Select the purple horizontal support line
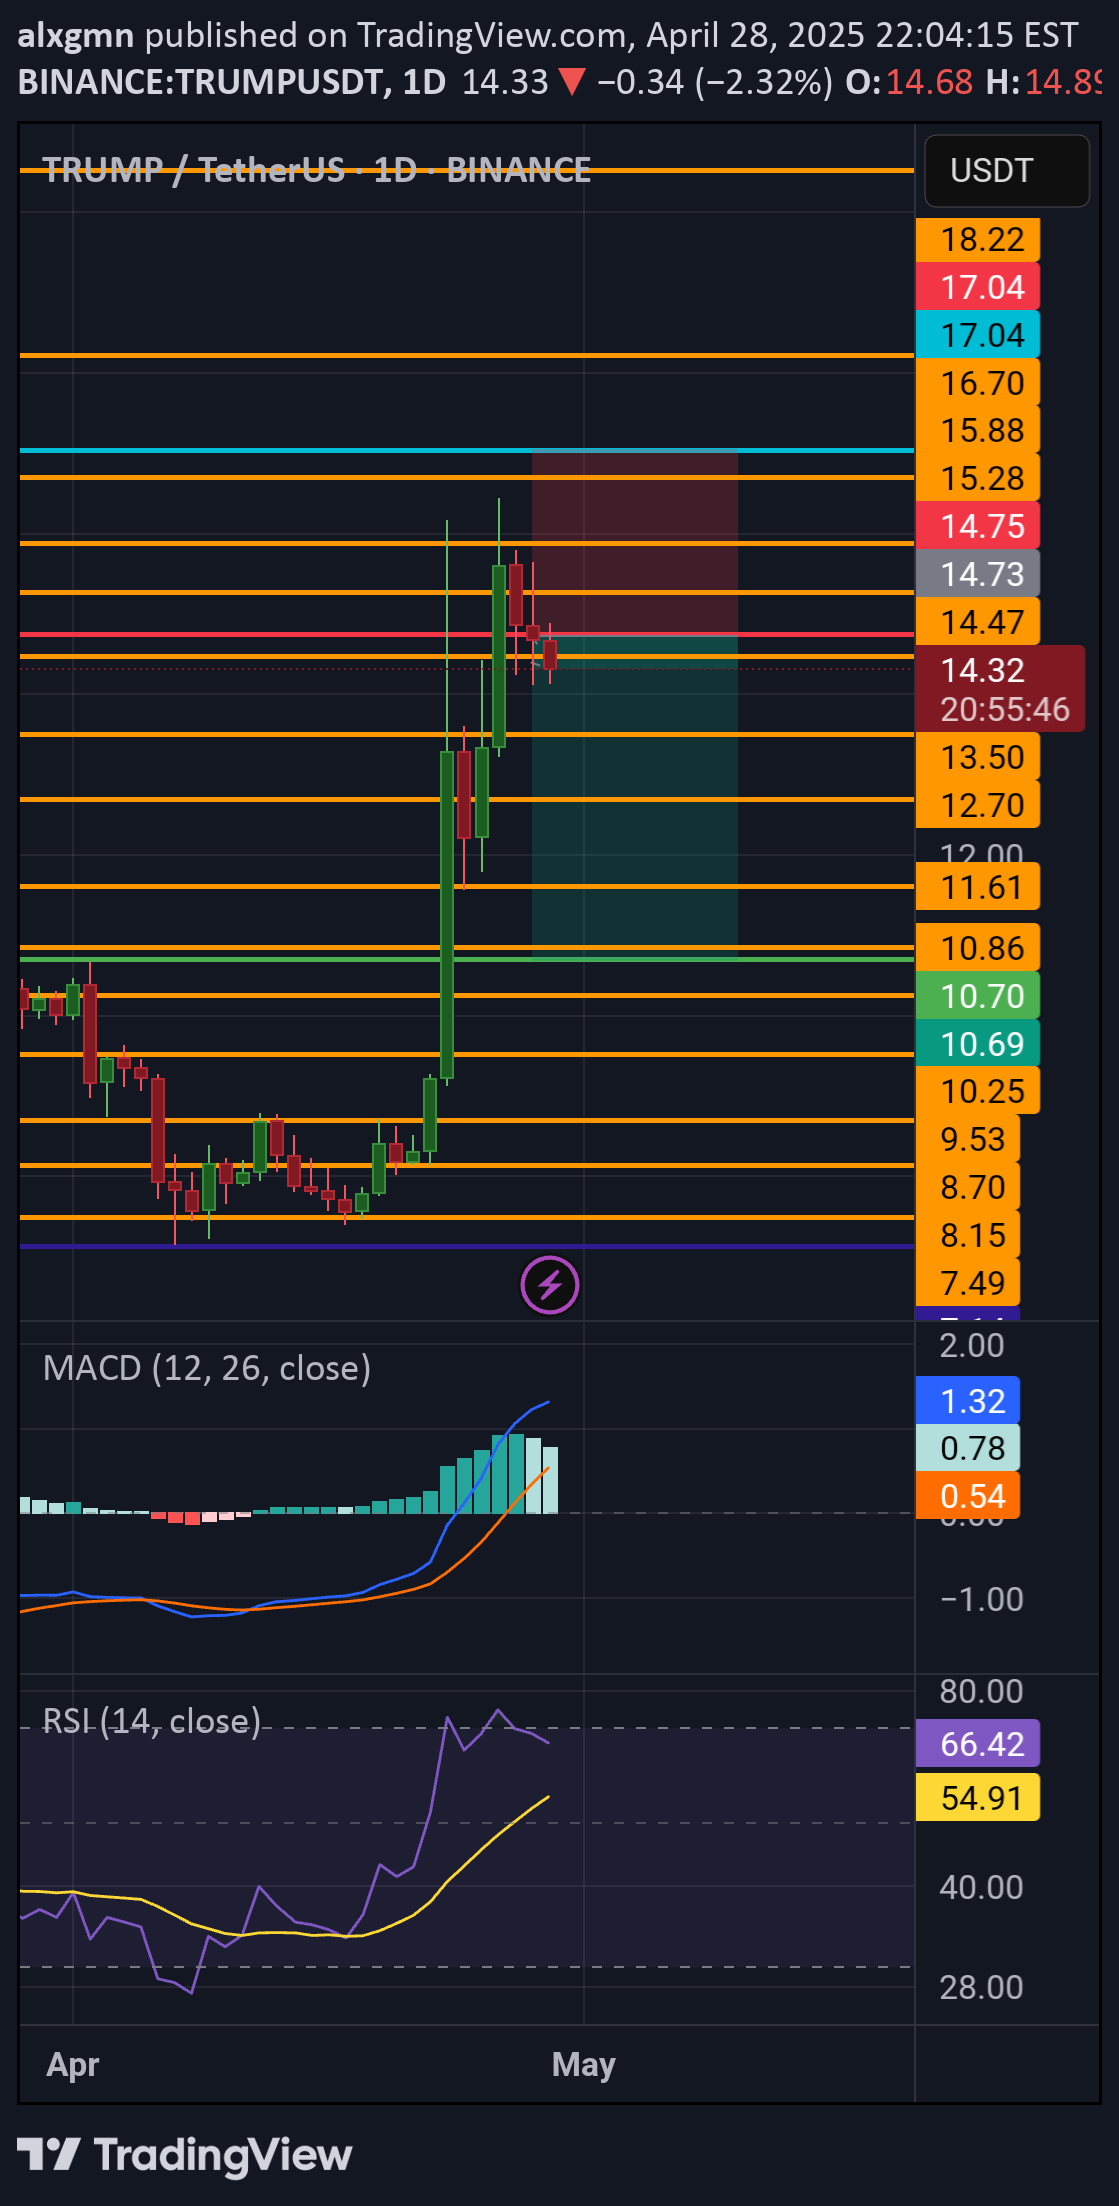Screen dimensions: 1119x2206 [467, 1246]
